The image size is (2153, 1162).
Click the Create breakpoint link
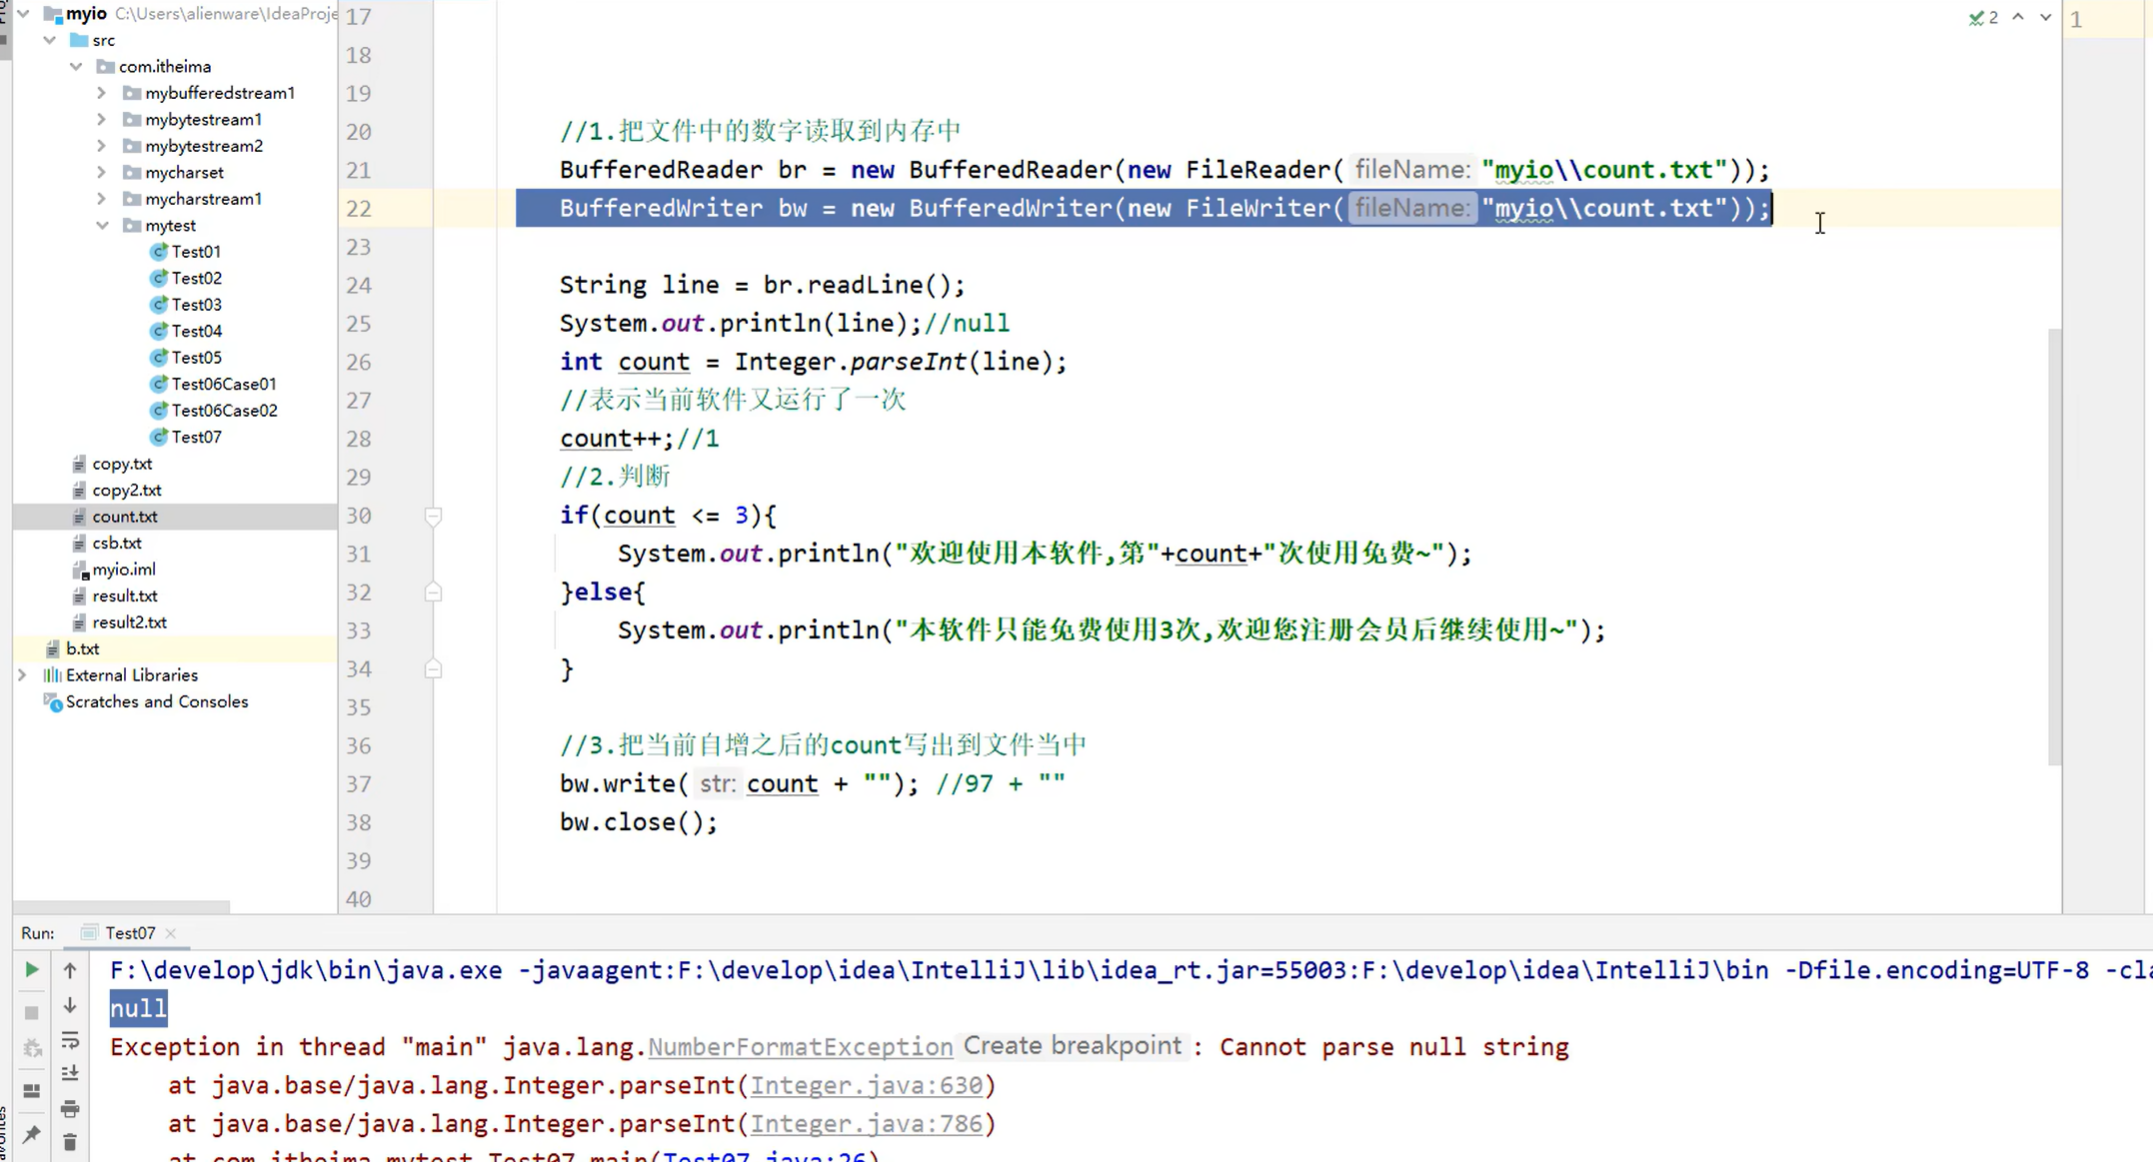tap(1073, 1046)
